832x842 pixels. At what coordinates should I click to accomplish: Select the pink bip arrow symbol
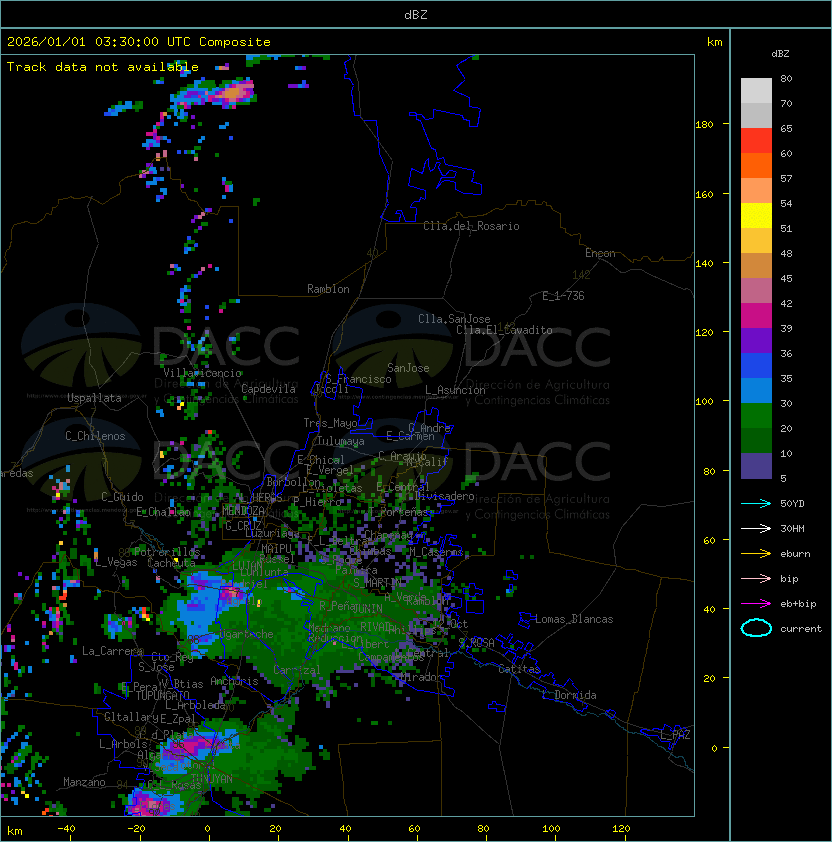756,579
